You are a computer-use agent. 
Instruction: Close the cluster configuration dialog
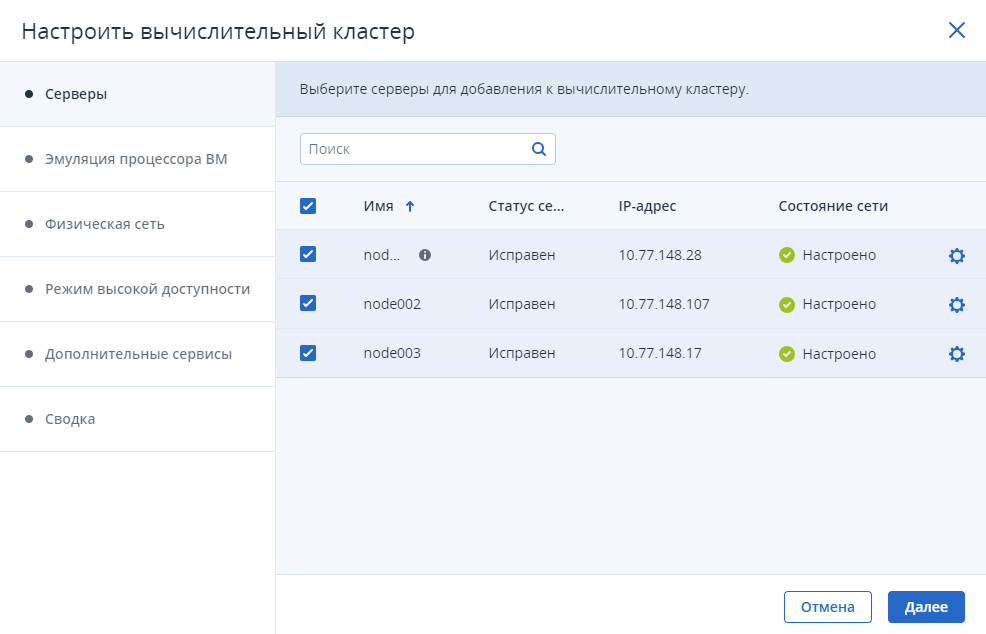(956, 30)
